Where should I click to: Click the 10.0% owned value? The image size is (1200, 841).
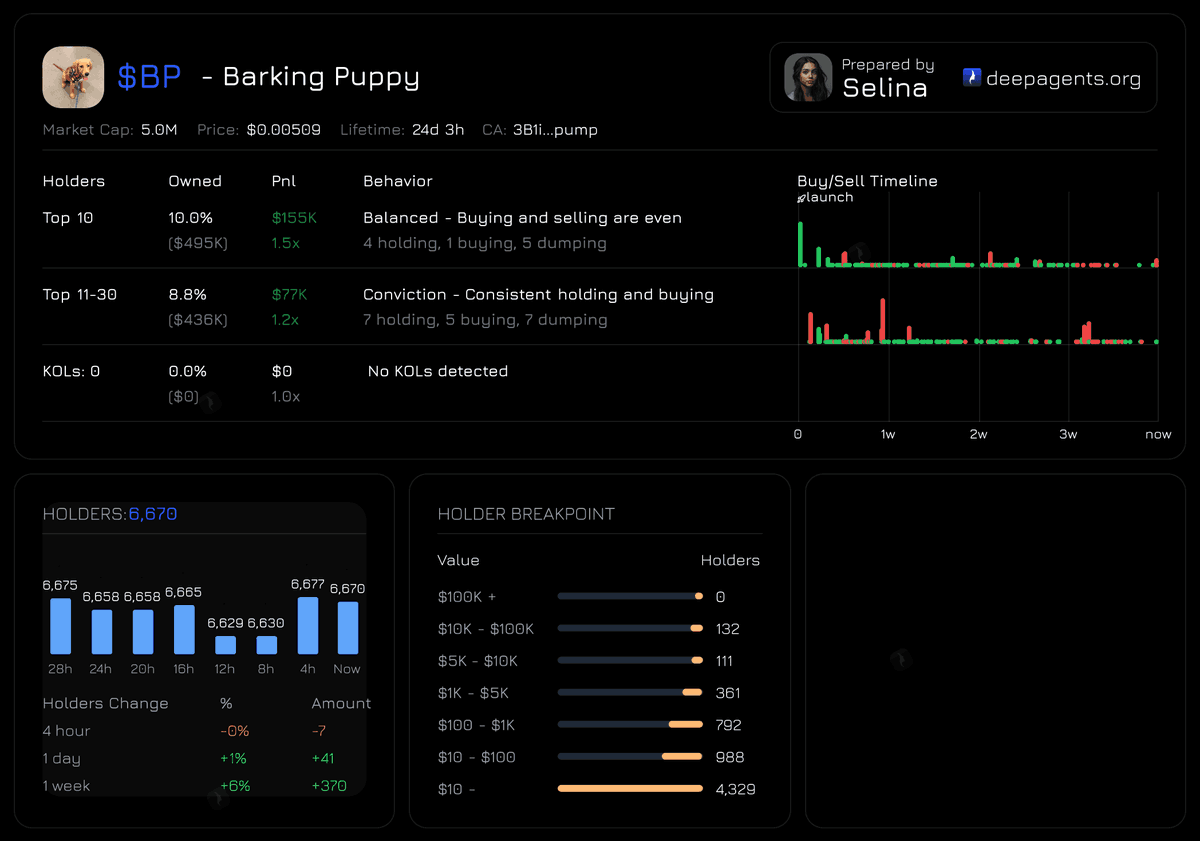pos(190,218)
